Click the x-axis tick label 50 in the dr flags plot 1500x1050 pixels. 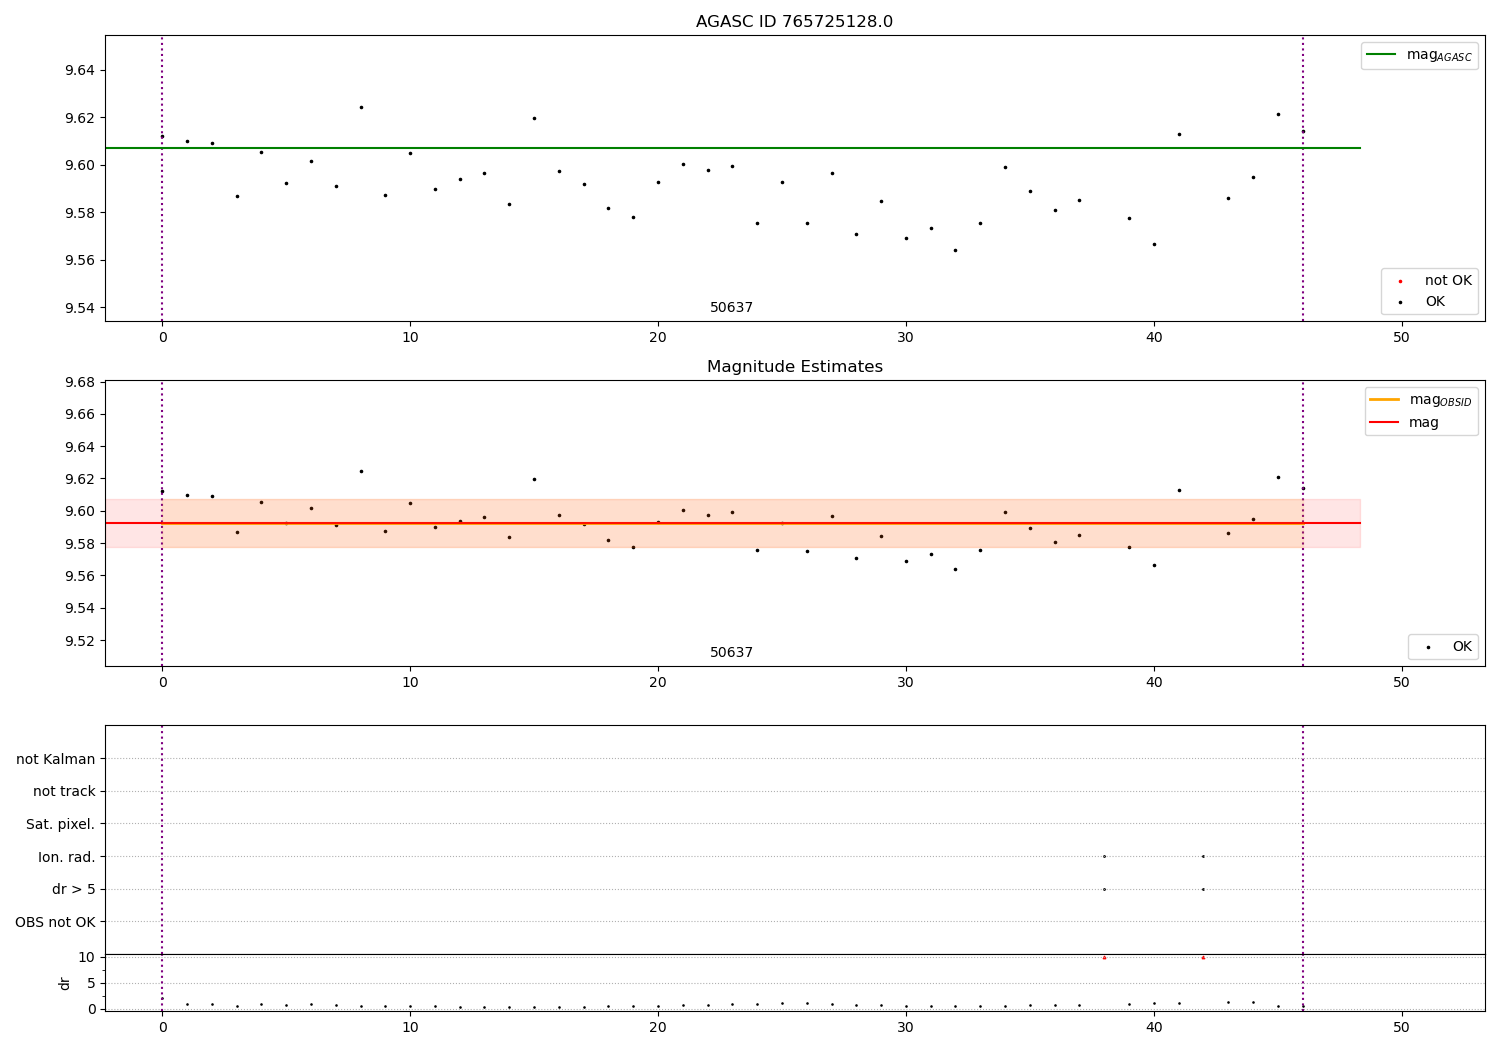(x=1402, y=1028)
